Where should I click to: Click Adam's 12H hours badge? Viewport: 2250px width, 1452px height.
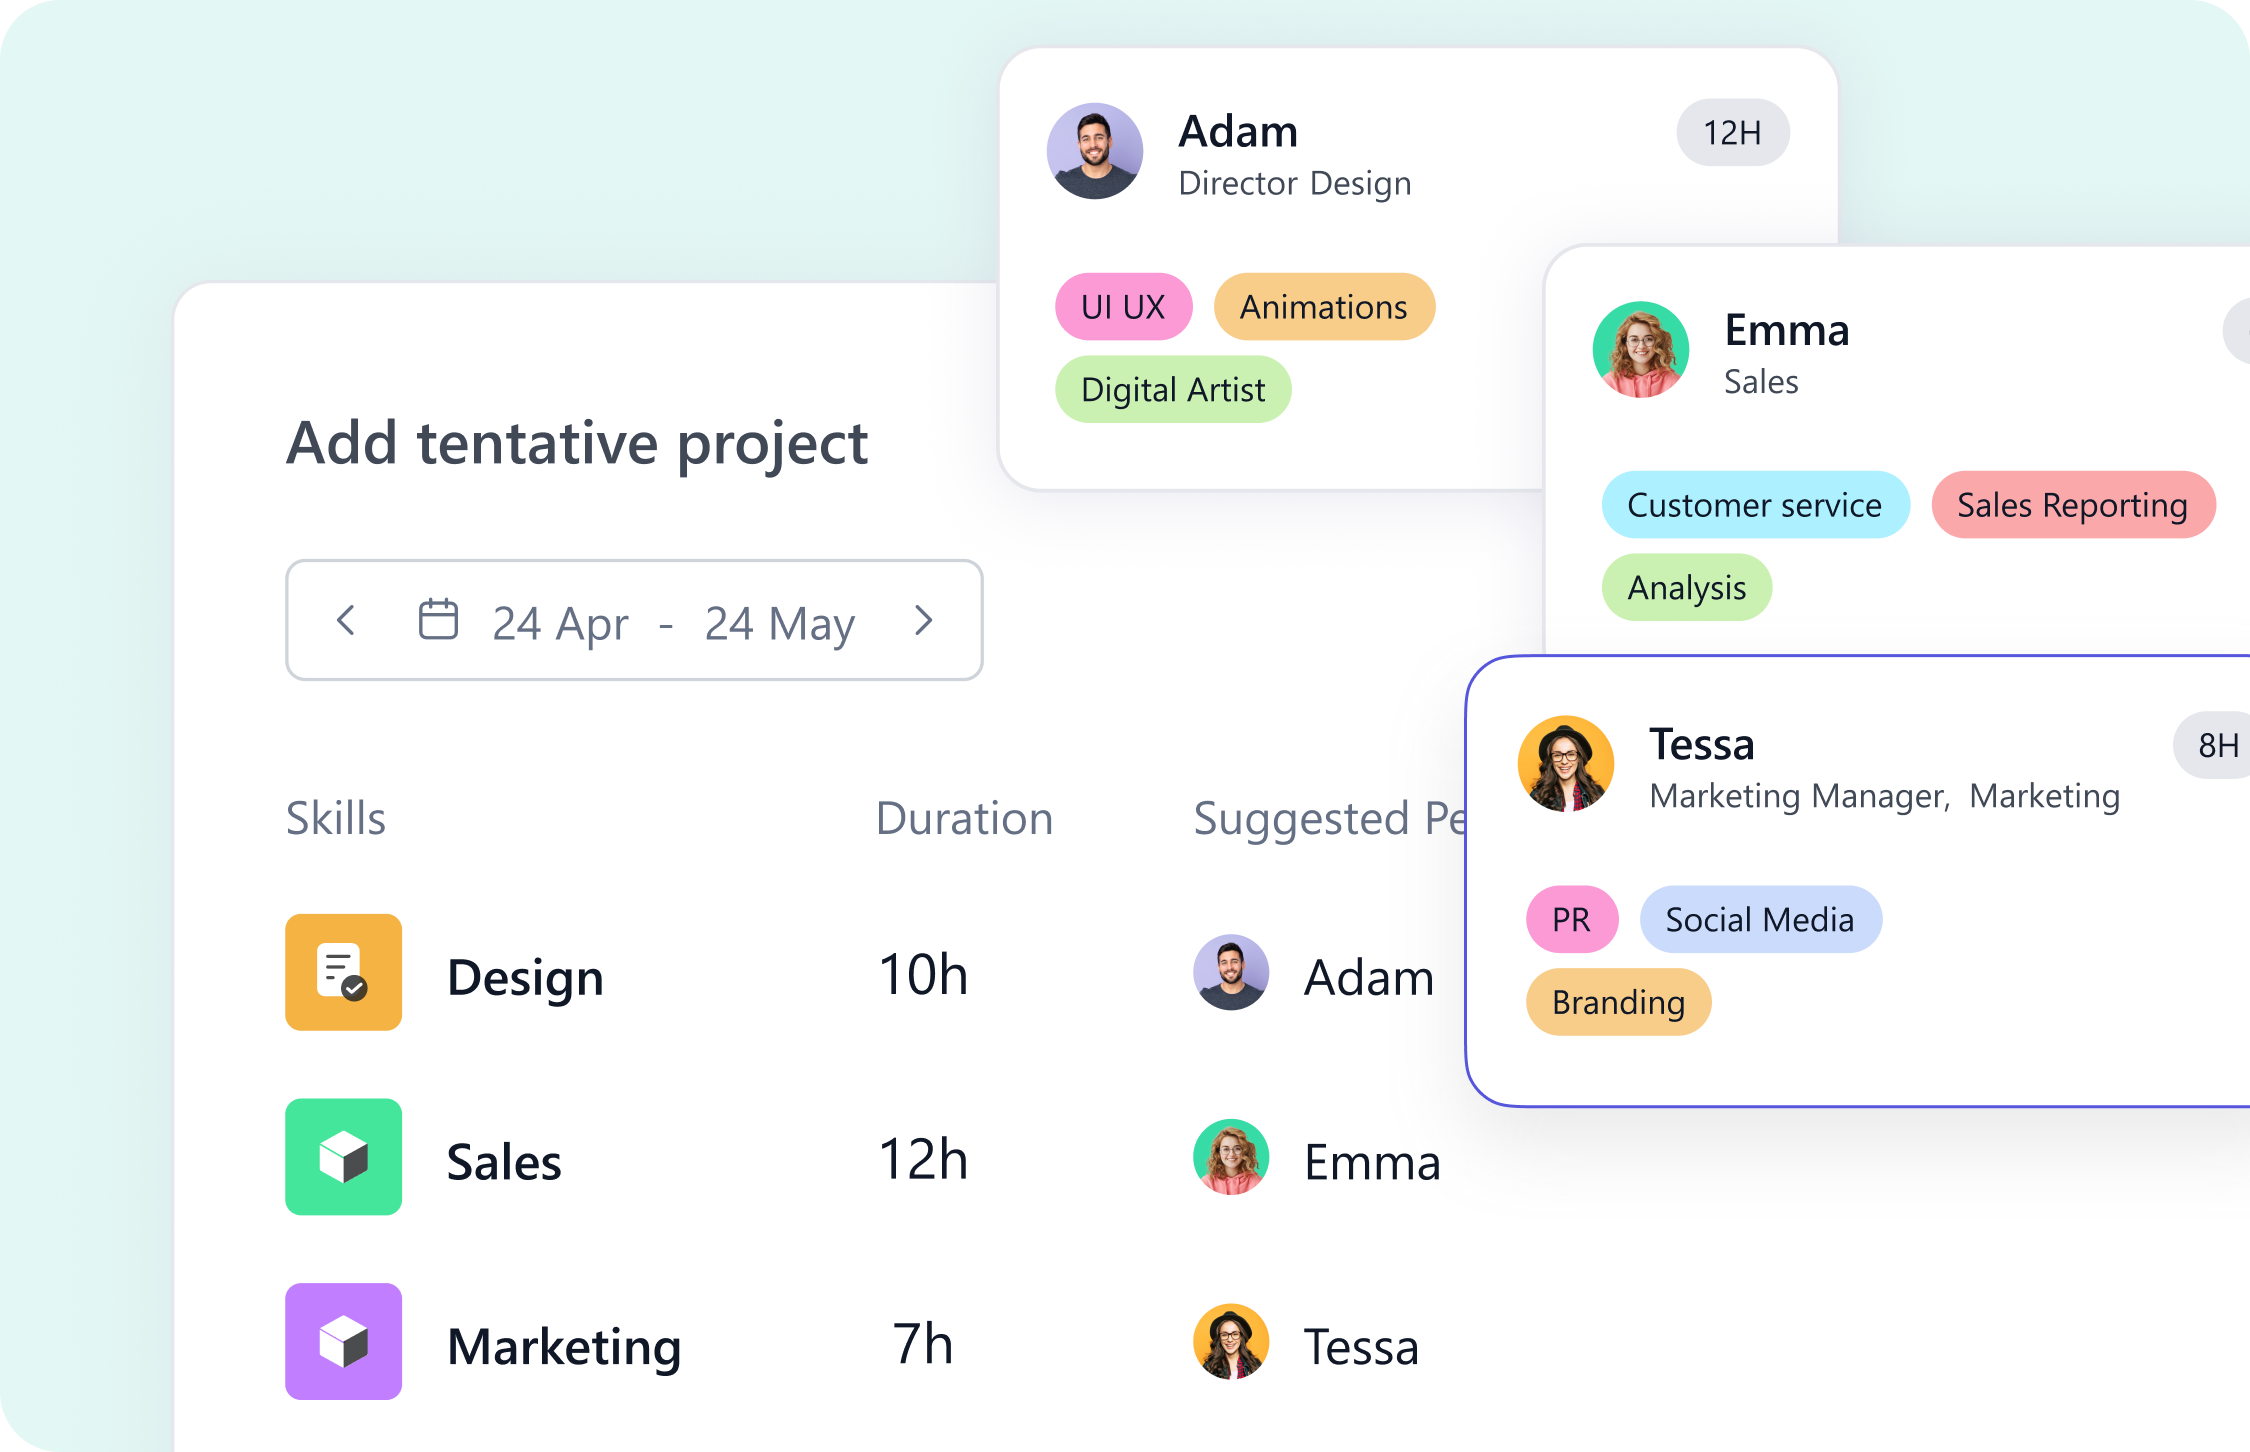(x=1732, y=132)
